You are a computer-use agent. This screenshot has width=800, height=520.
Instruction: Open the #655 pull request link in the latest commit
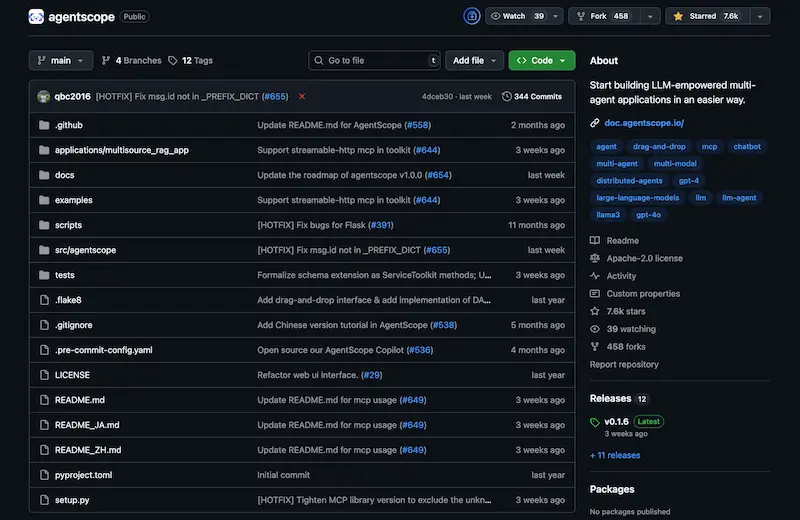pos(275,96)
